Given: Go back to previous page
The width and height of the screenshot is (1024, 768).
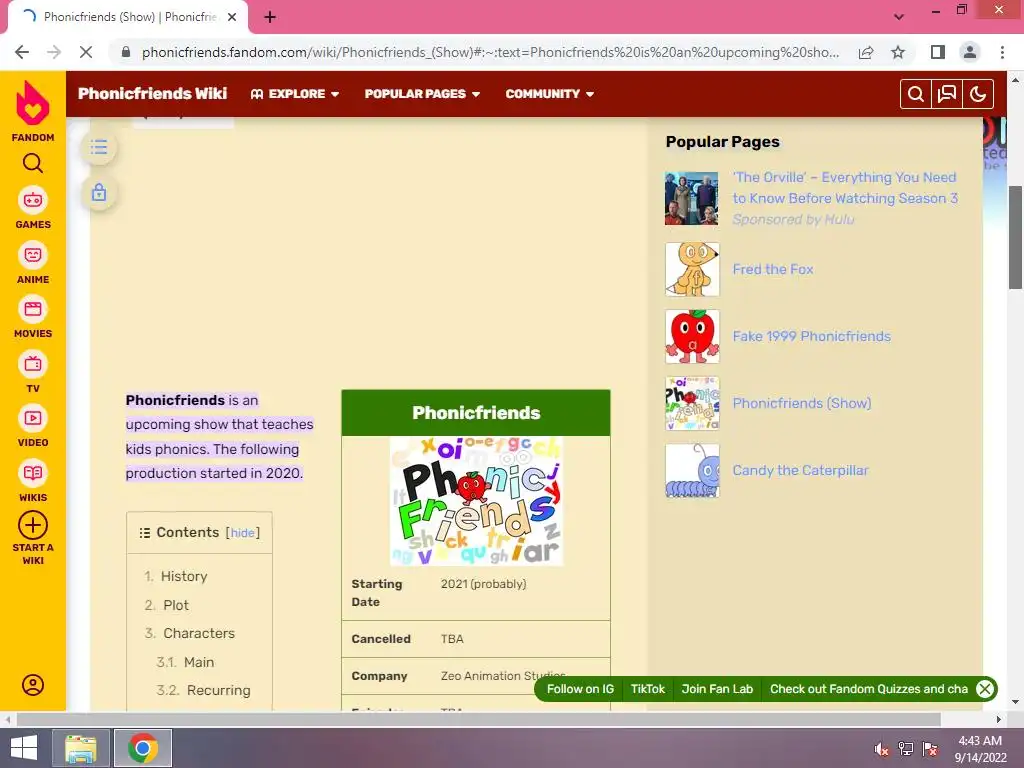Looking at the screenshot, I should coord(22,52).
